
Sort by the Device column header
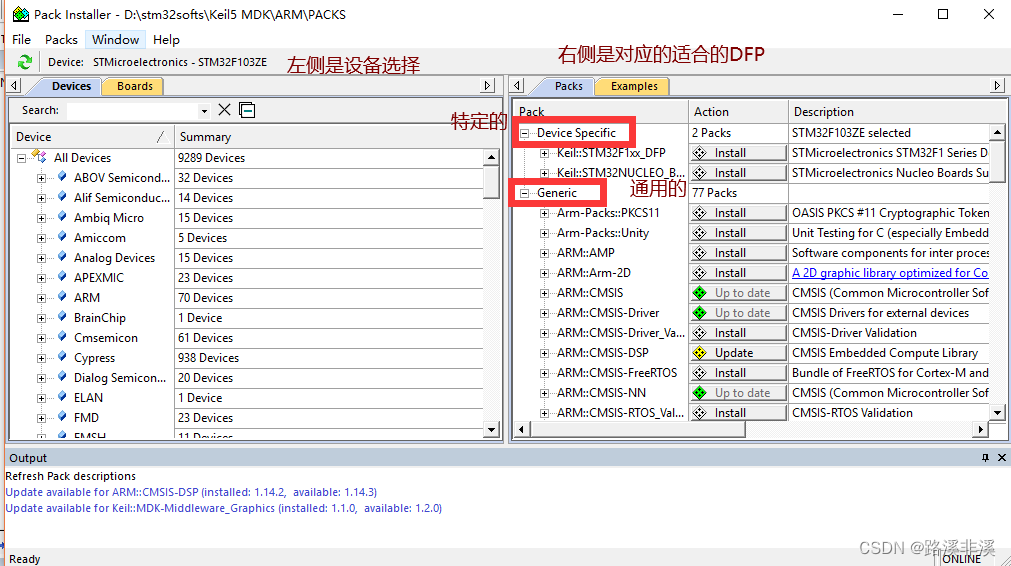click(92, 137)
